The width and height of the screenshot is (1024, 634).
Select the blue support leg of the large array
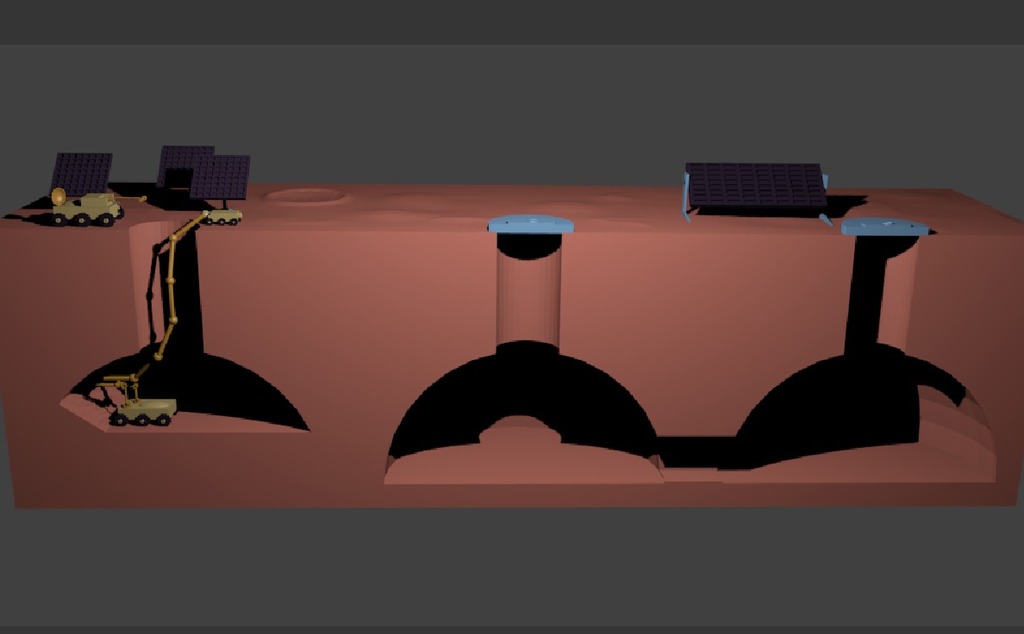[x=685, y=197]
